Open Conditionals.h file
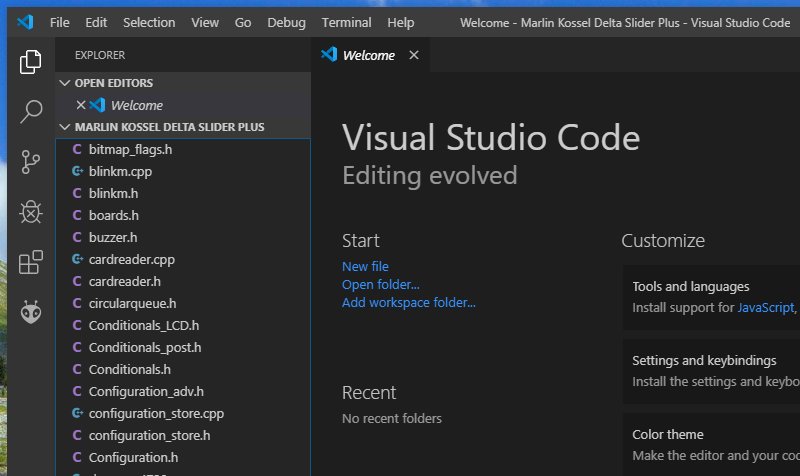The width and height of the screenshot is (800, 476). [183, 369]
